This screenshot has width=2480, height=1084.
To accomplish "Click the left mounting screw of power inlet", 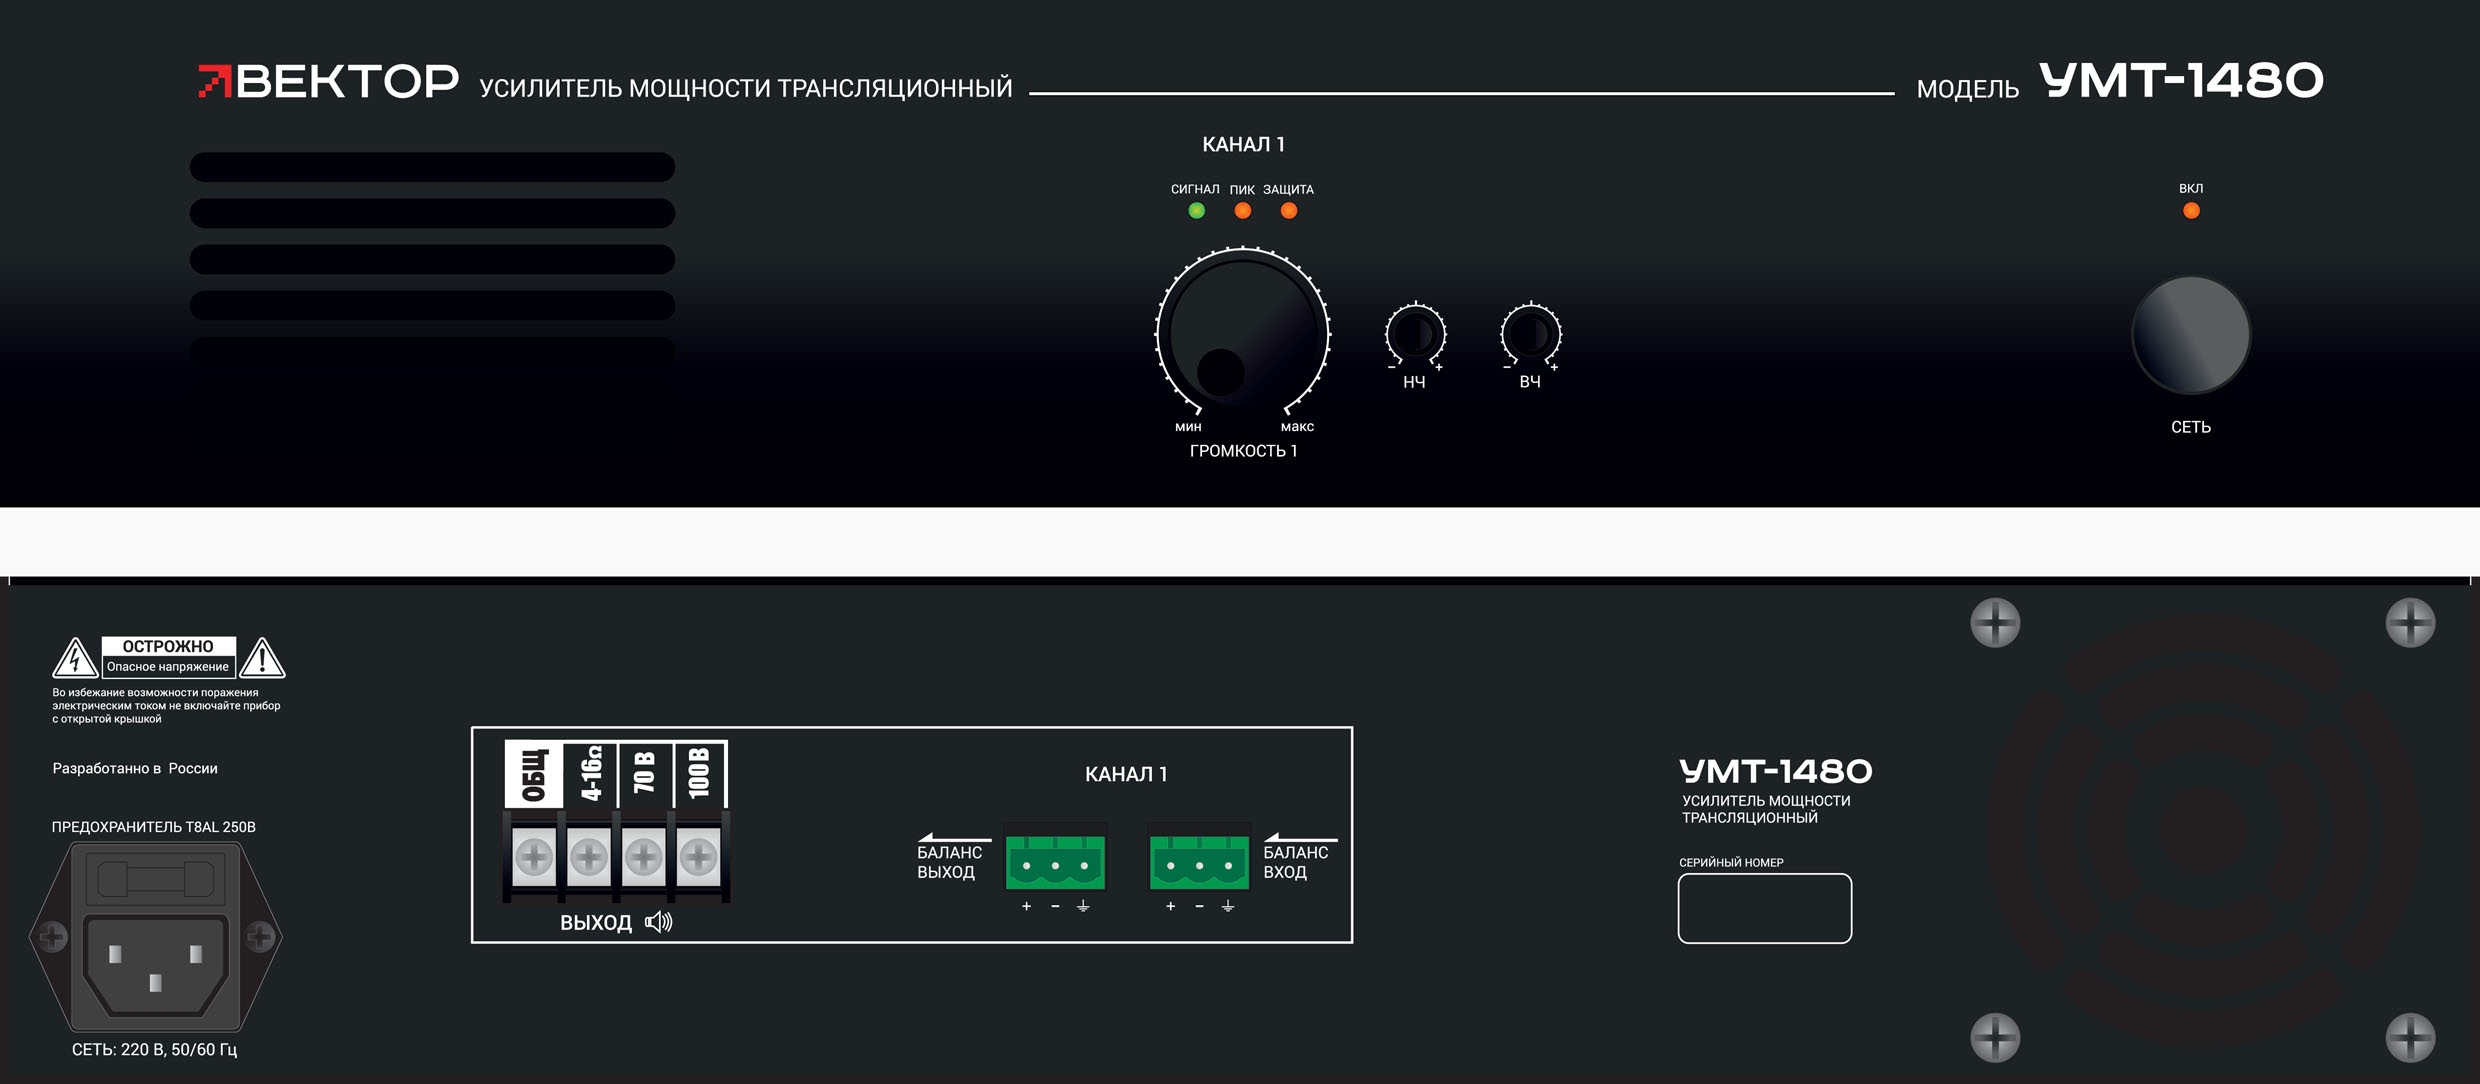I will point(52,937).
